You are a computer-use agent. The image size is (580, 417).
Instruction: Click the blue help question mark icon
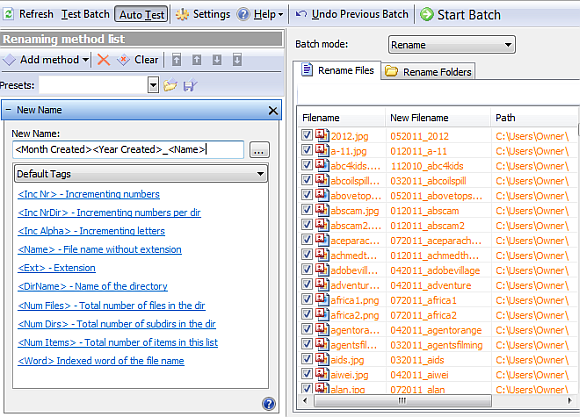point(269,404)
